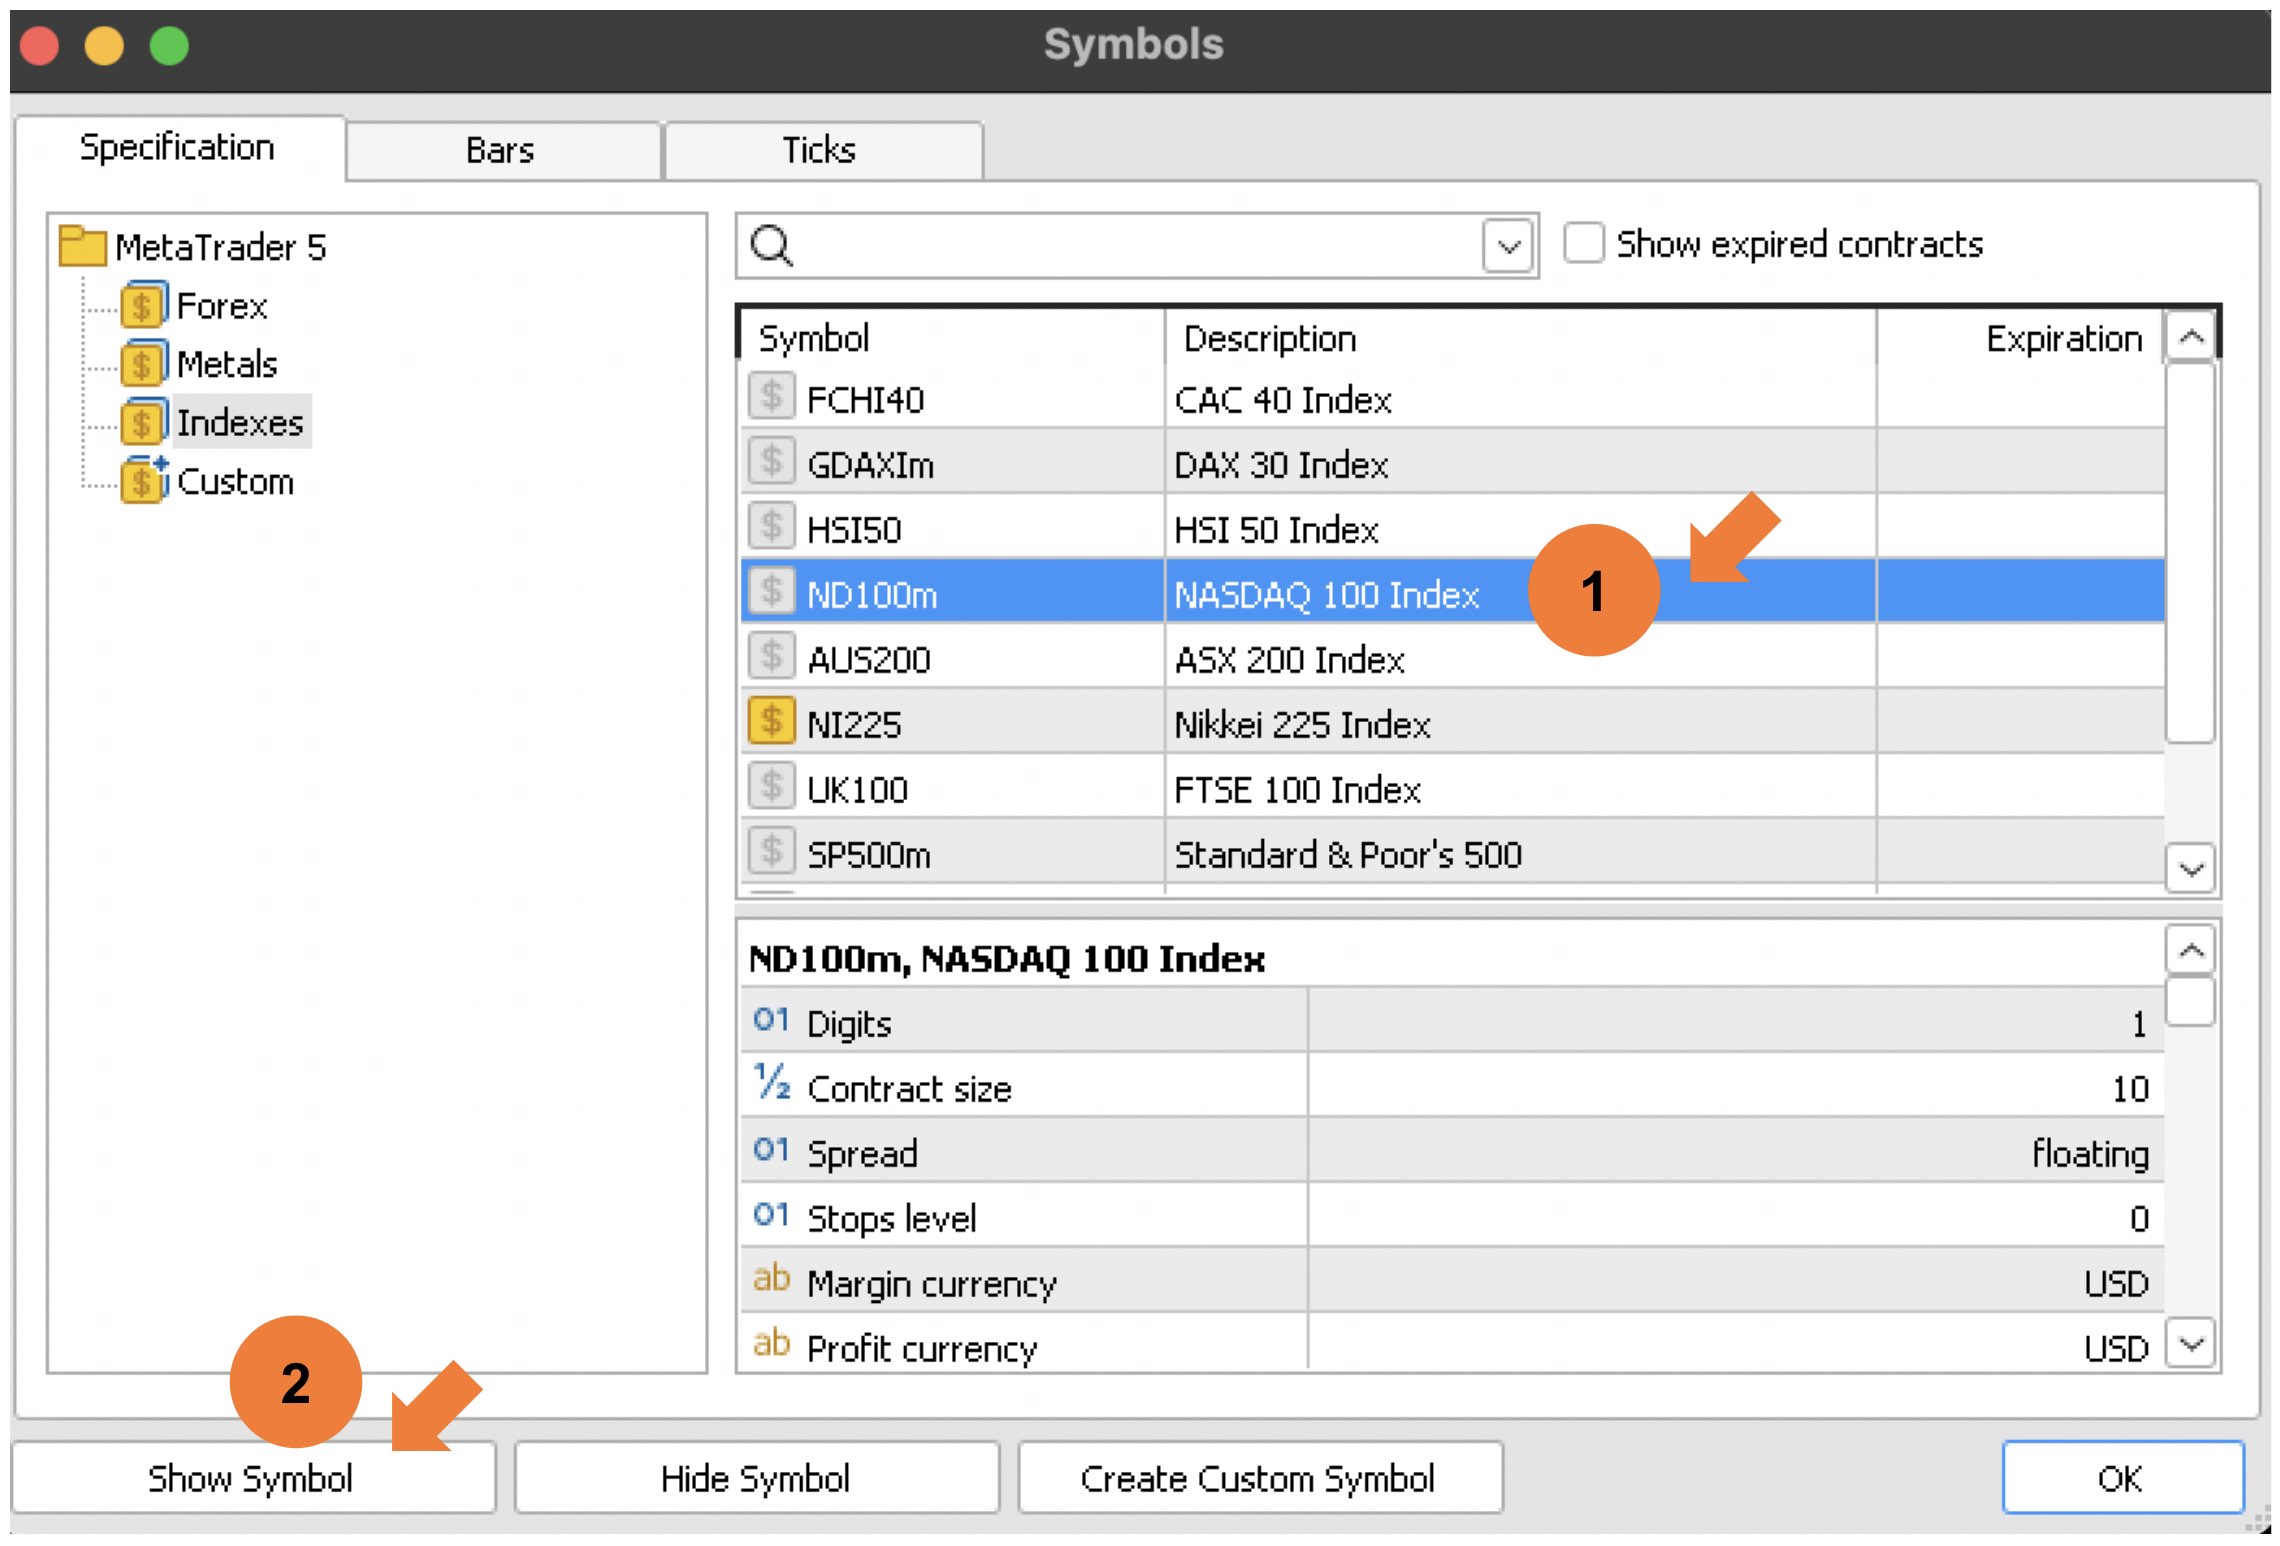Click the search magnifier icon
The height and width of the screenshot is (1546, 2280).
[x=772, y=245]
